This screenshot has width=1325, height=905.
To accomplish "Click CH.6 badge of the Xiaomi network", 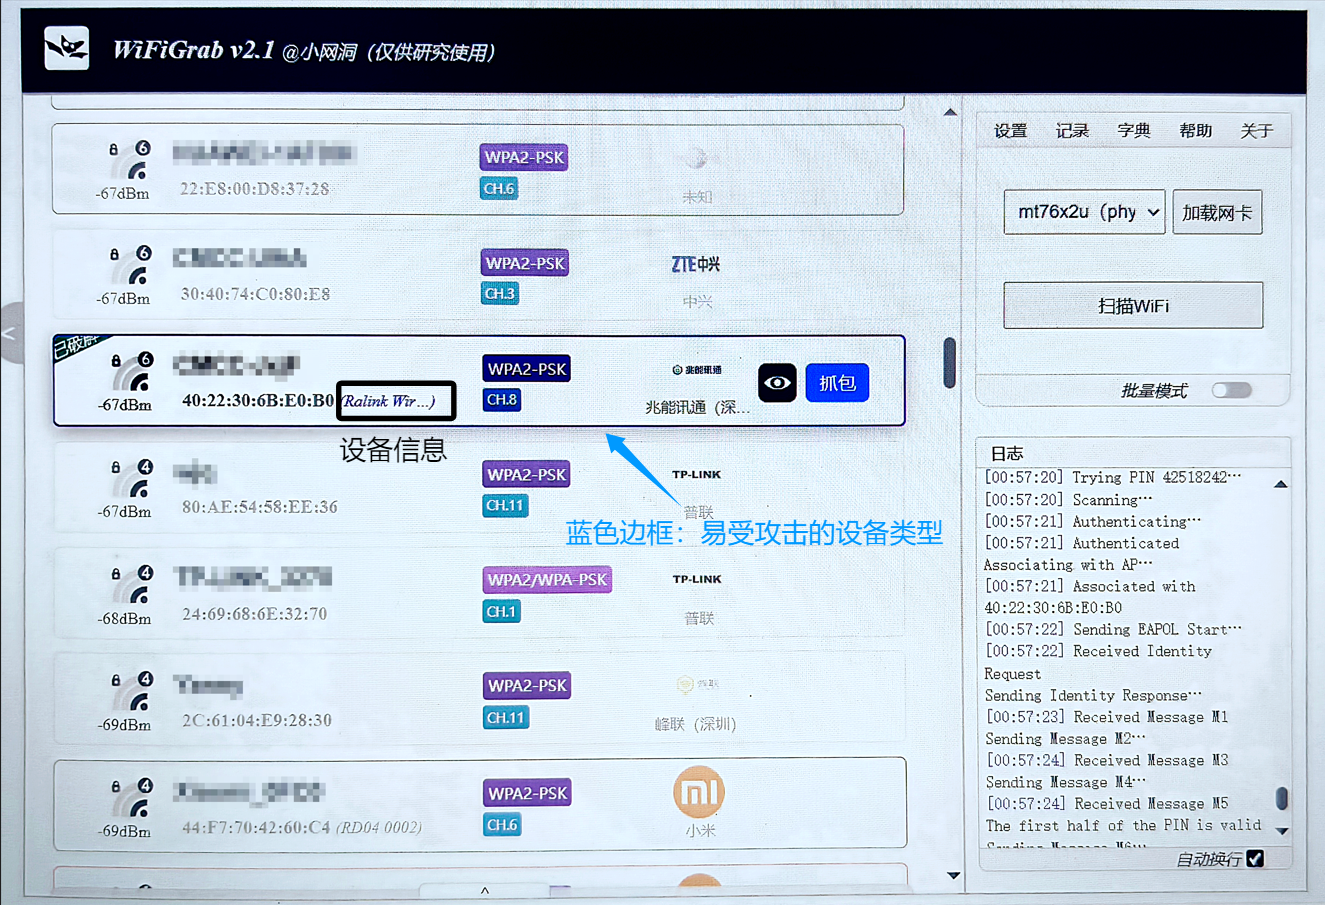I will [x=502, y=825].
